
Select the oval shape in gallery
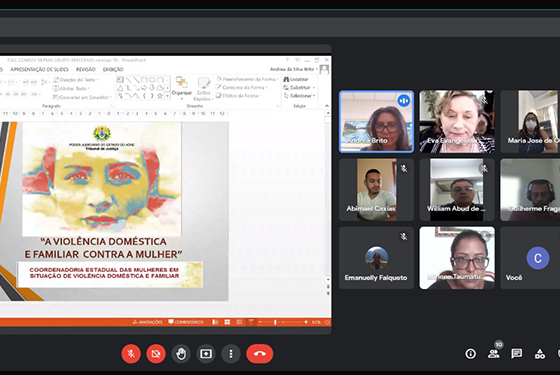(152, 79)
